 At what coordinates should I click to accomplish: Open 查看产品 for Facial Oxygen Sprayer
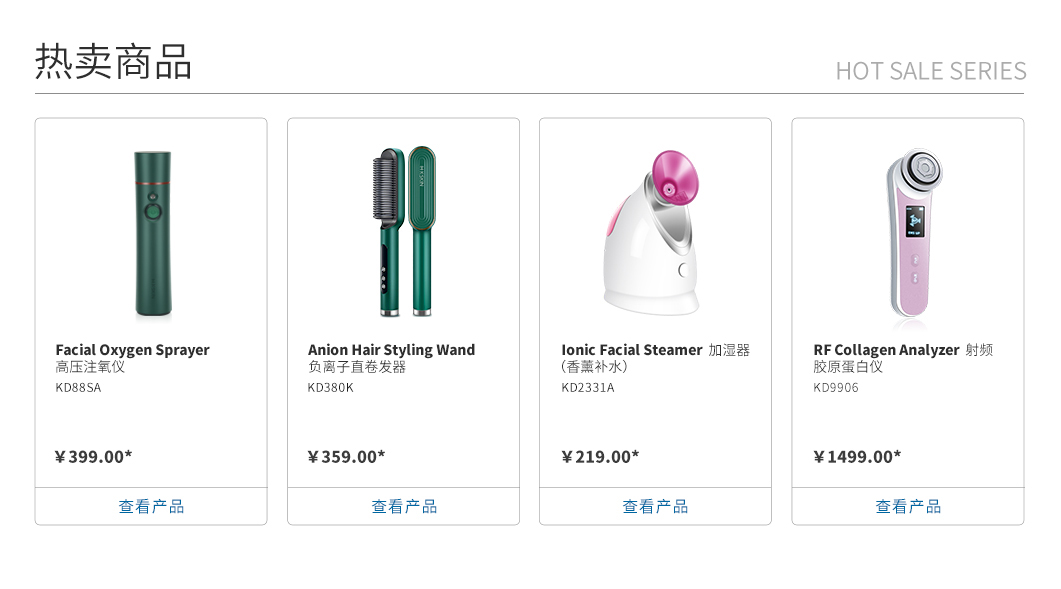(x=151, y=506)
